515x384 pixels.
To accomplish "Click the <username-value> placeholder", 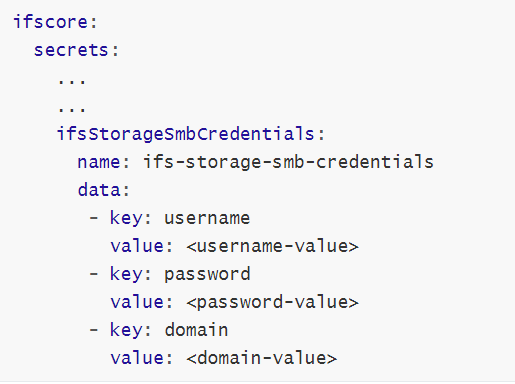I will tap(272, 246).
